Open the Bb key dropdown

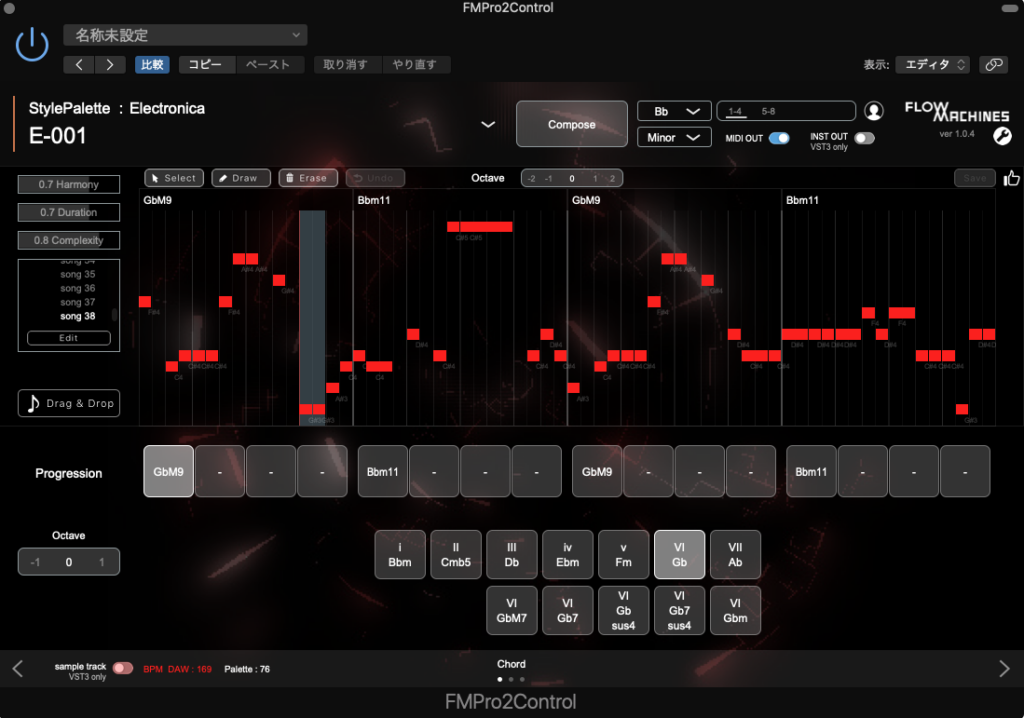pyautogui.click(x=674, y=111)
